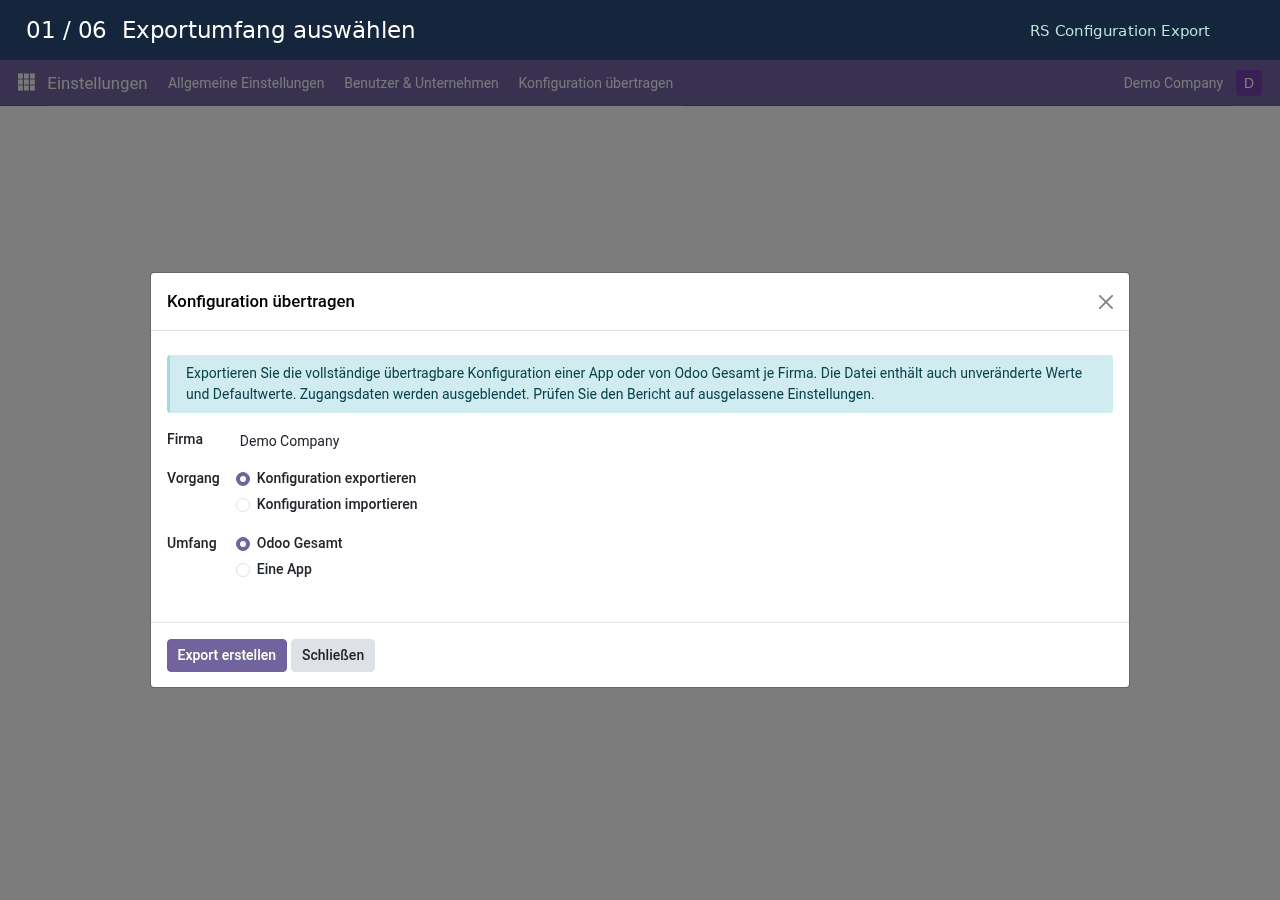1280x900 pixels.
Task: Open Konfiguration übertragen menu item
Action: coord(595,83)
